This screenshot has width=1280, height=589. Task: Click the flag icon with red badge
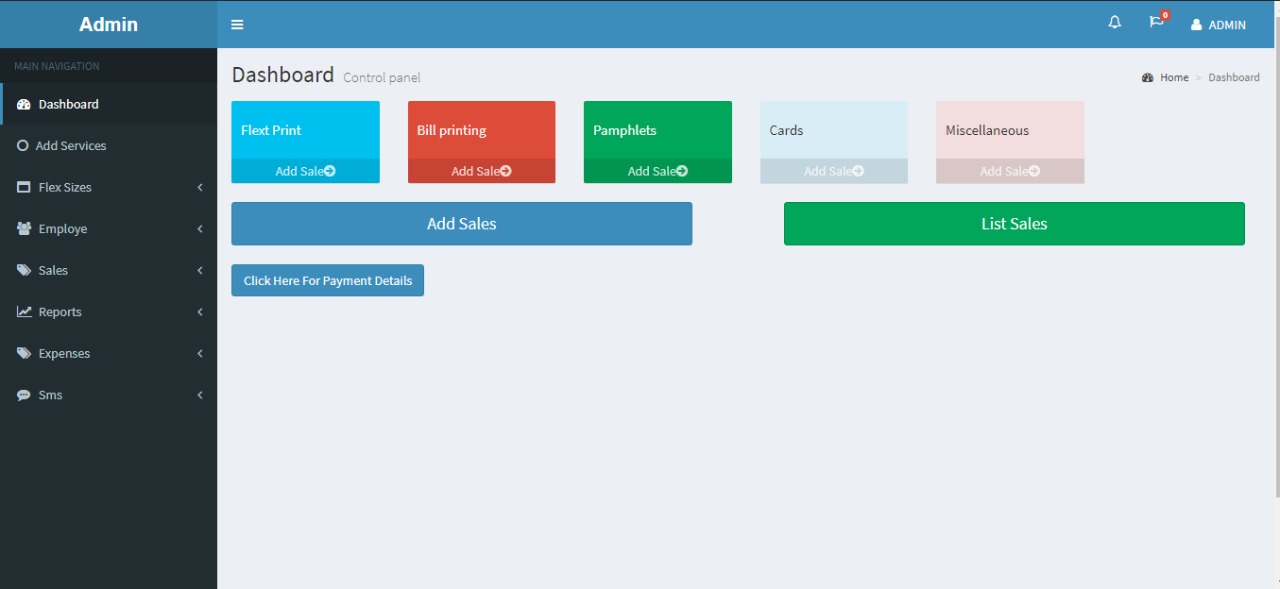click(1157, 23)
